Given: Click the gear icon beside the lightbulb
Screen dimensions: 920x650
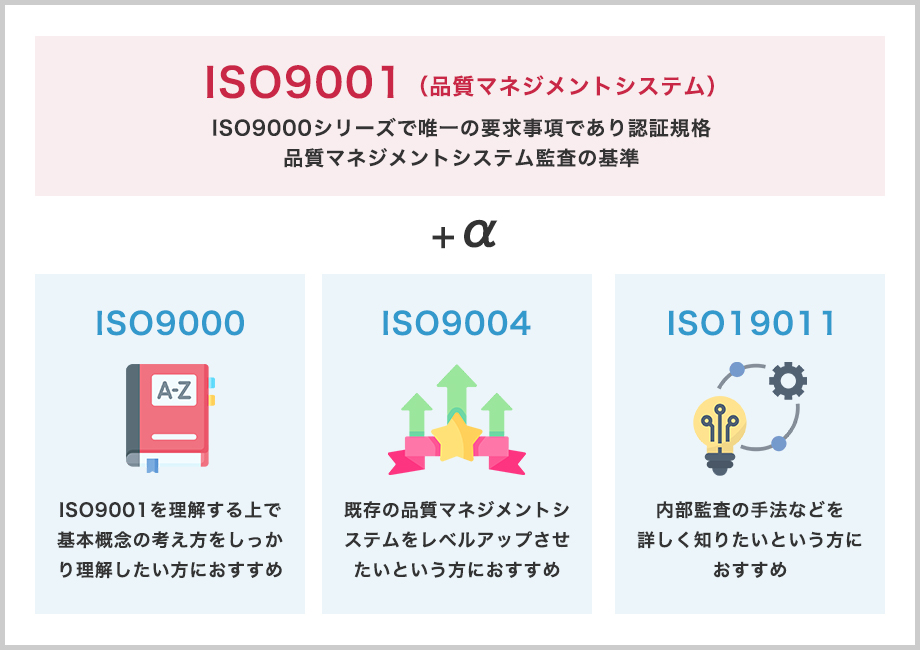Looking at the screenshot, I should point(788,381).
